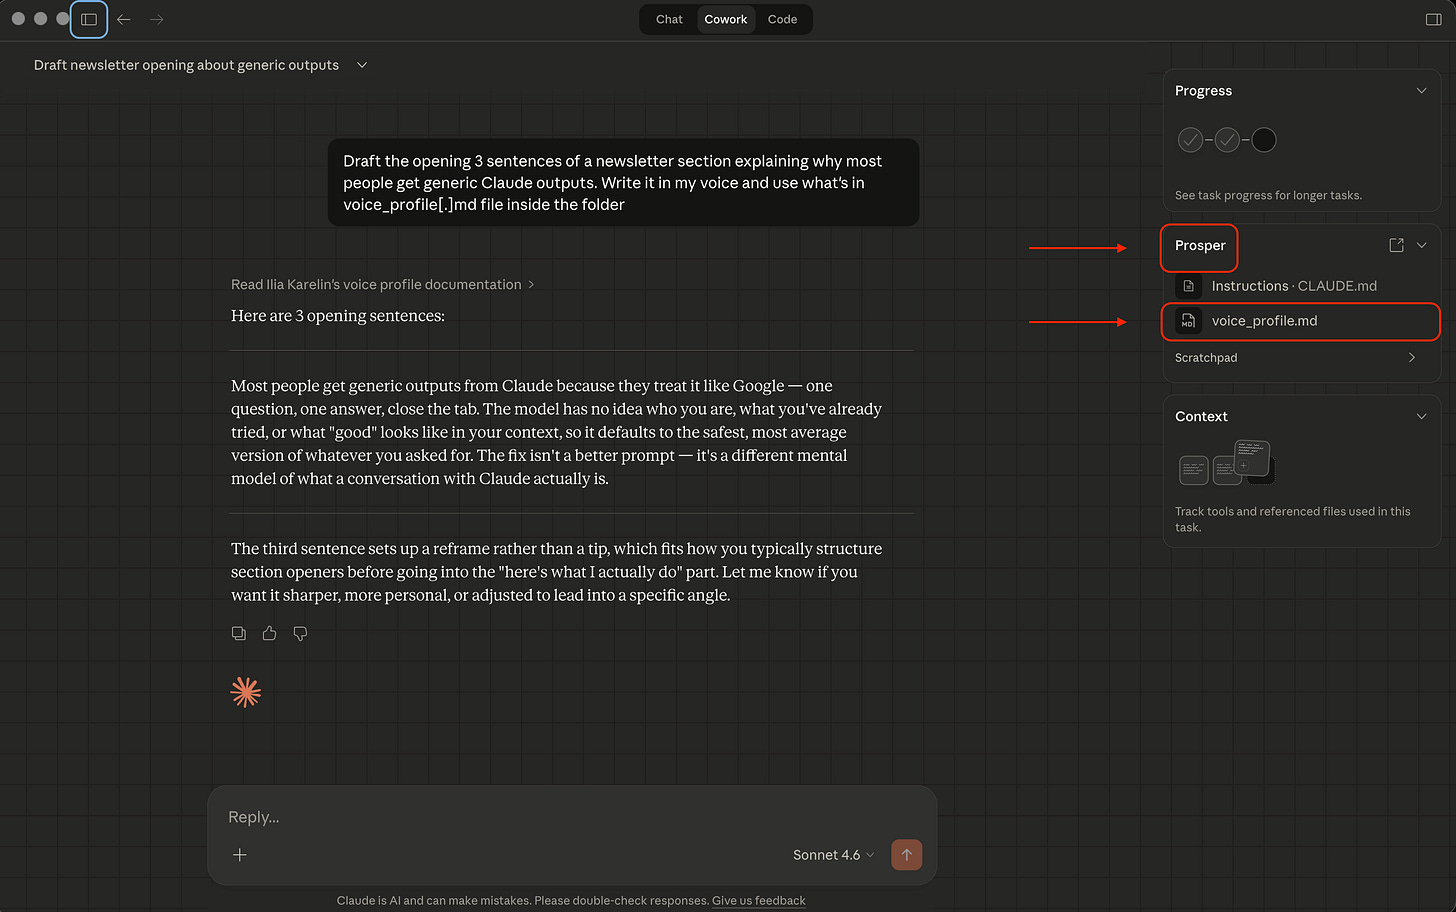
Task: Expand the Read voice profile documentation step
Action: (382, 284)
